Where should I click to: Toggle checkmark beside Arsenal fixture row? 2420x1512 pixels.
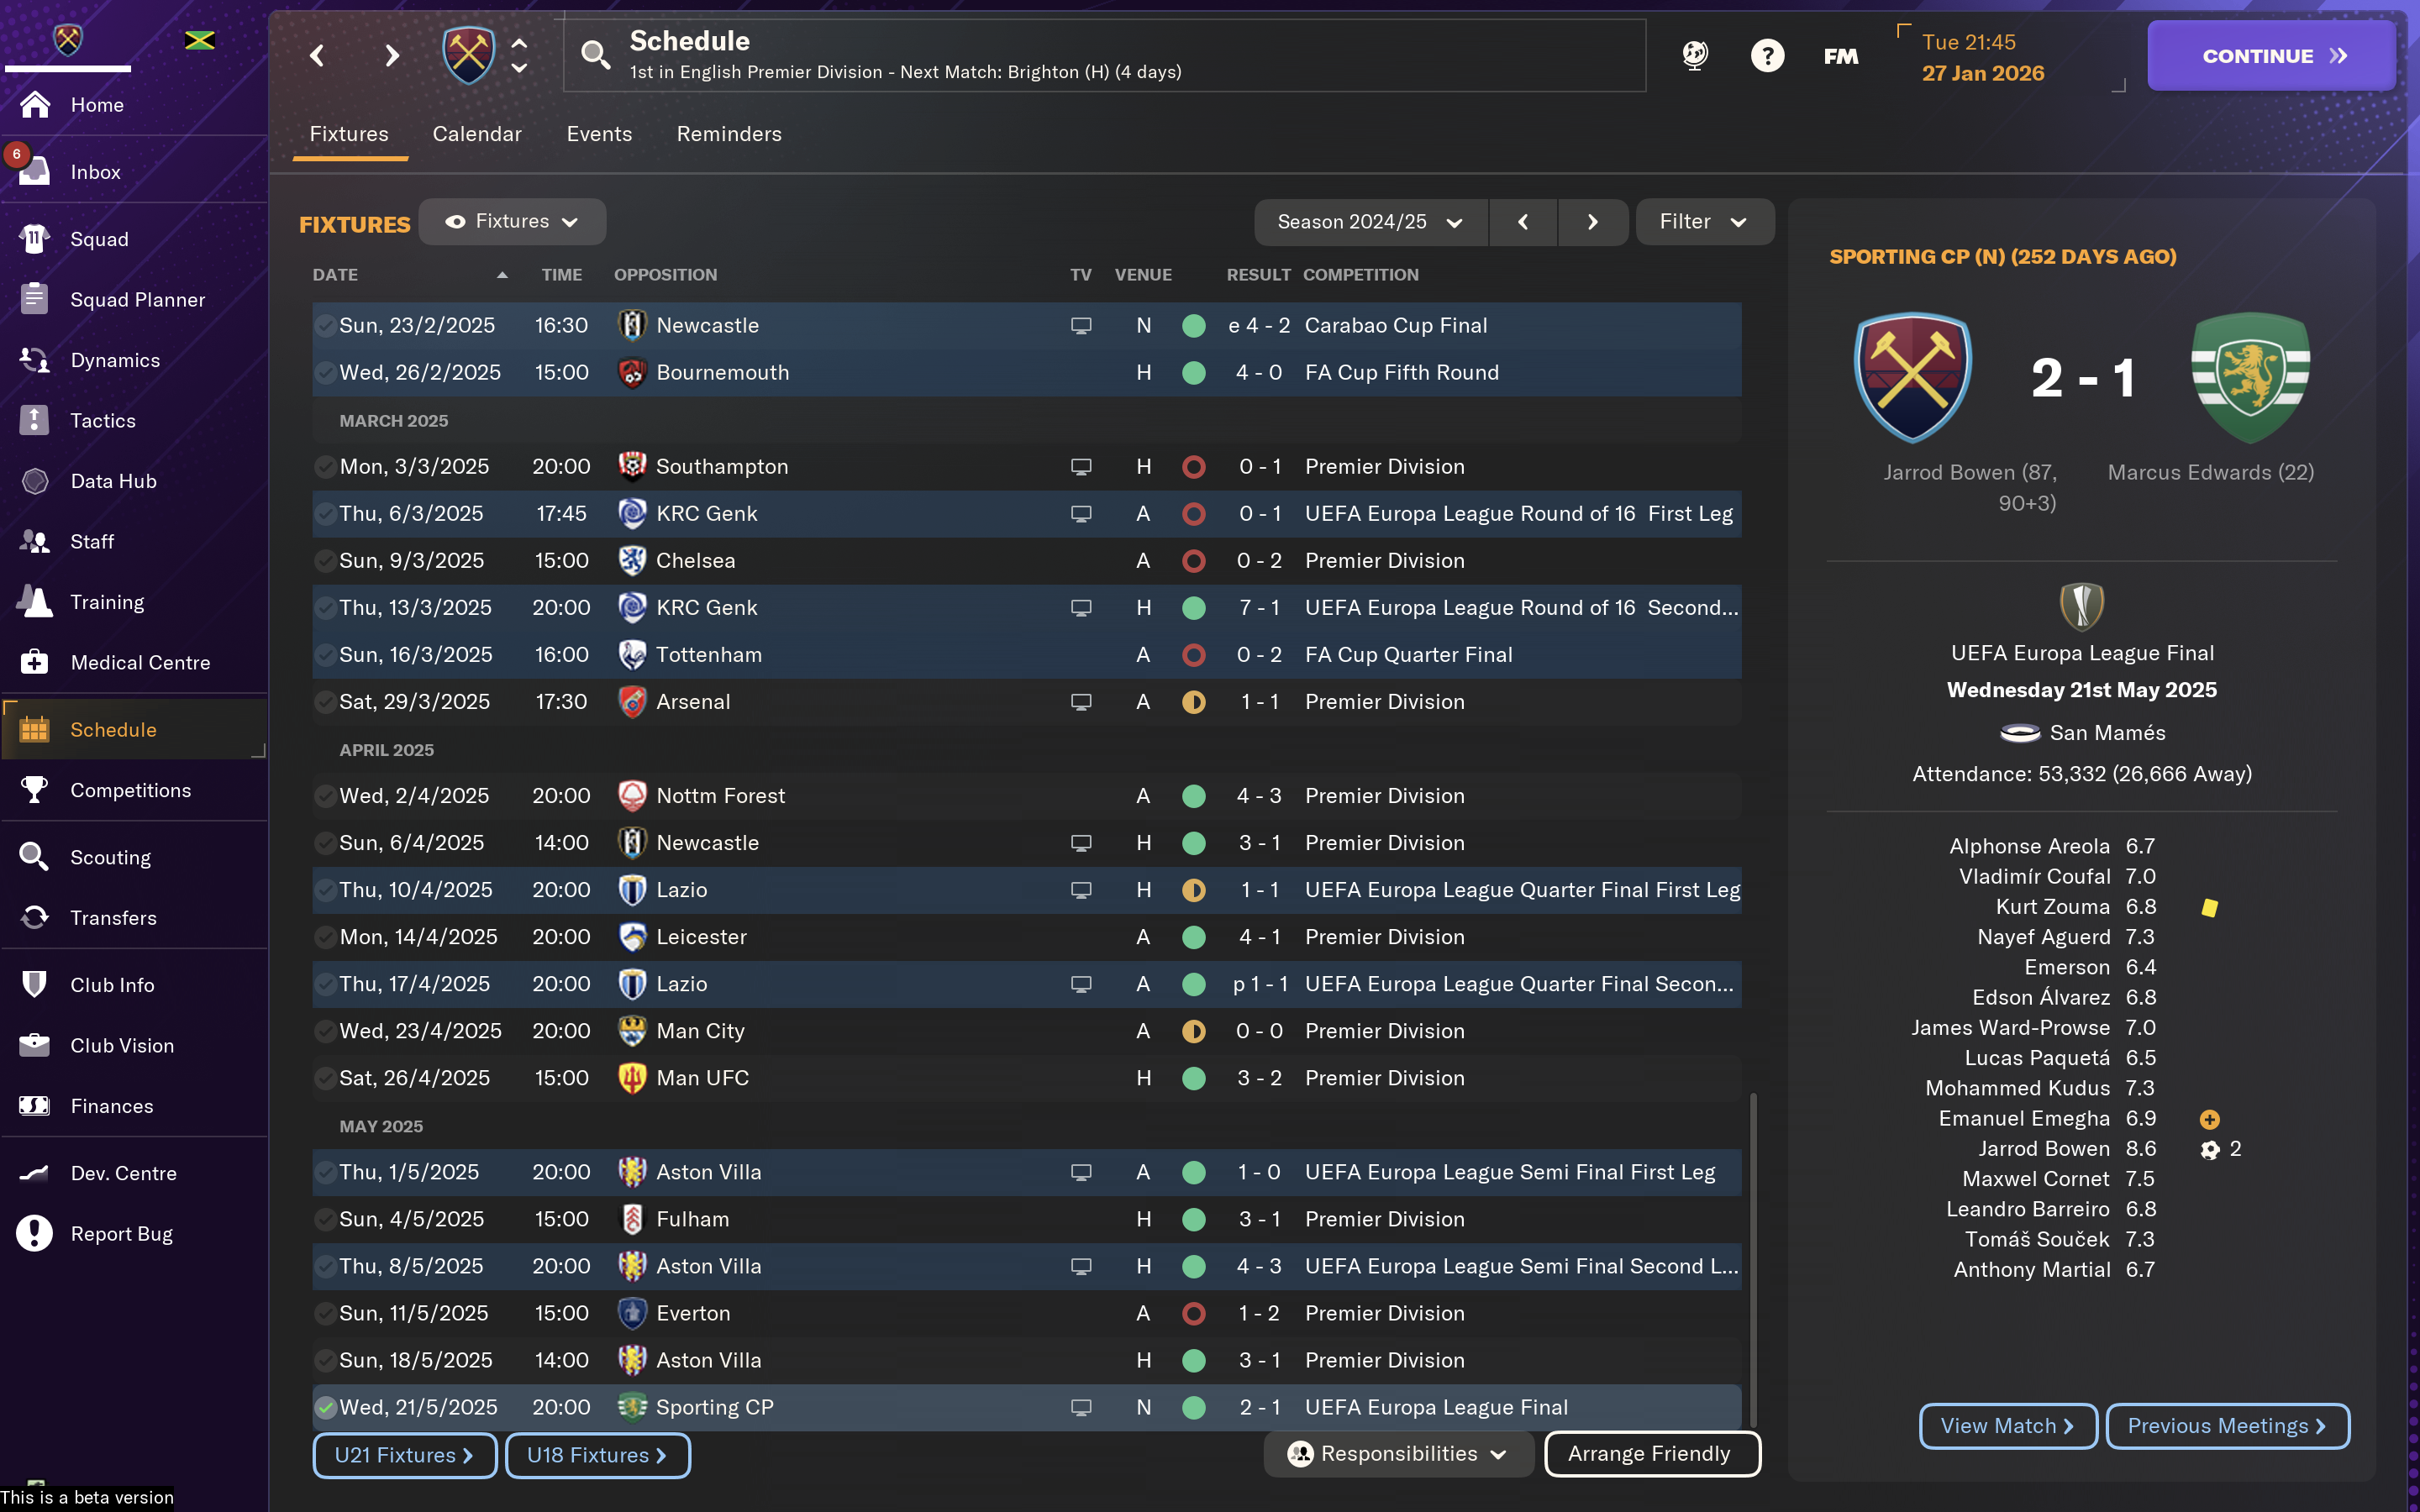[325, 701]
